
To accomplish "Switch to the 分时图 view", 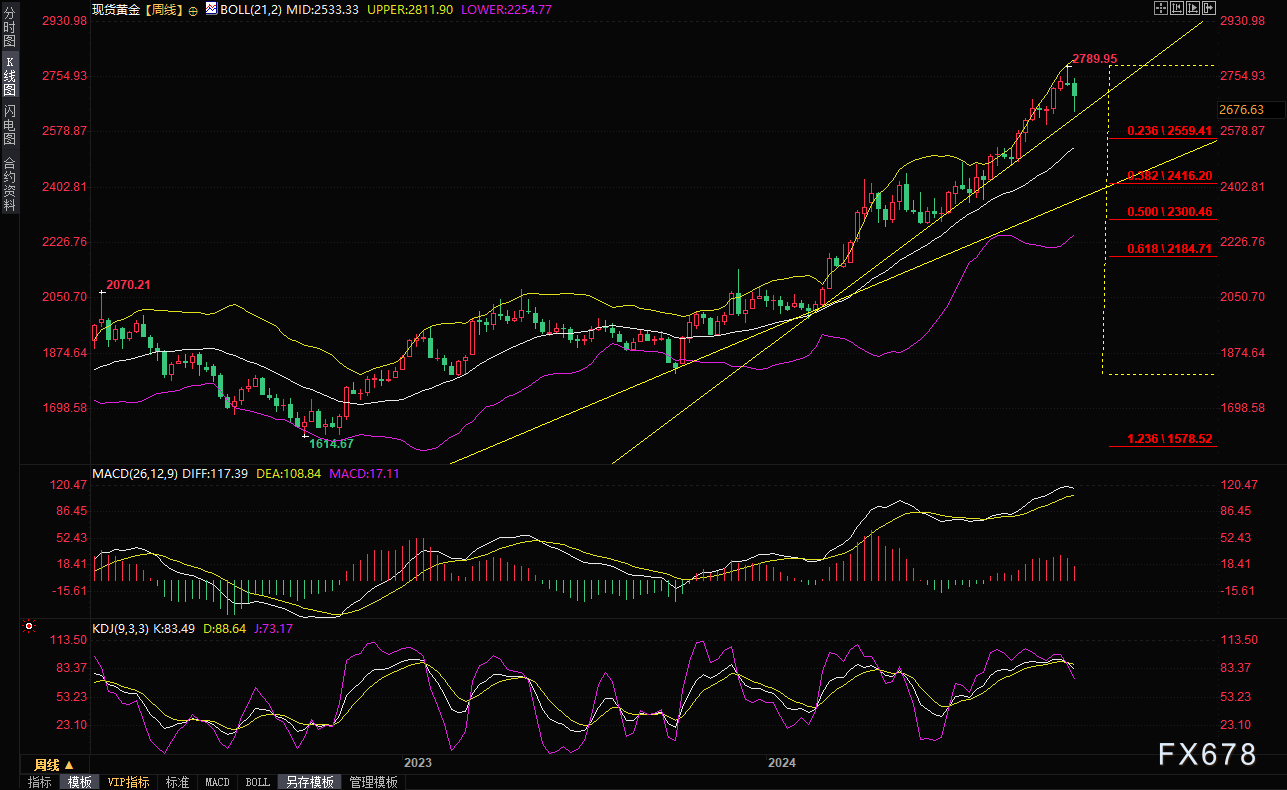I will point(9,28).
